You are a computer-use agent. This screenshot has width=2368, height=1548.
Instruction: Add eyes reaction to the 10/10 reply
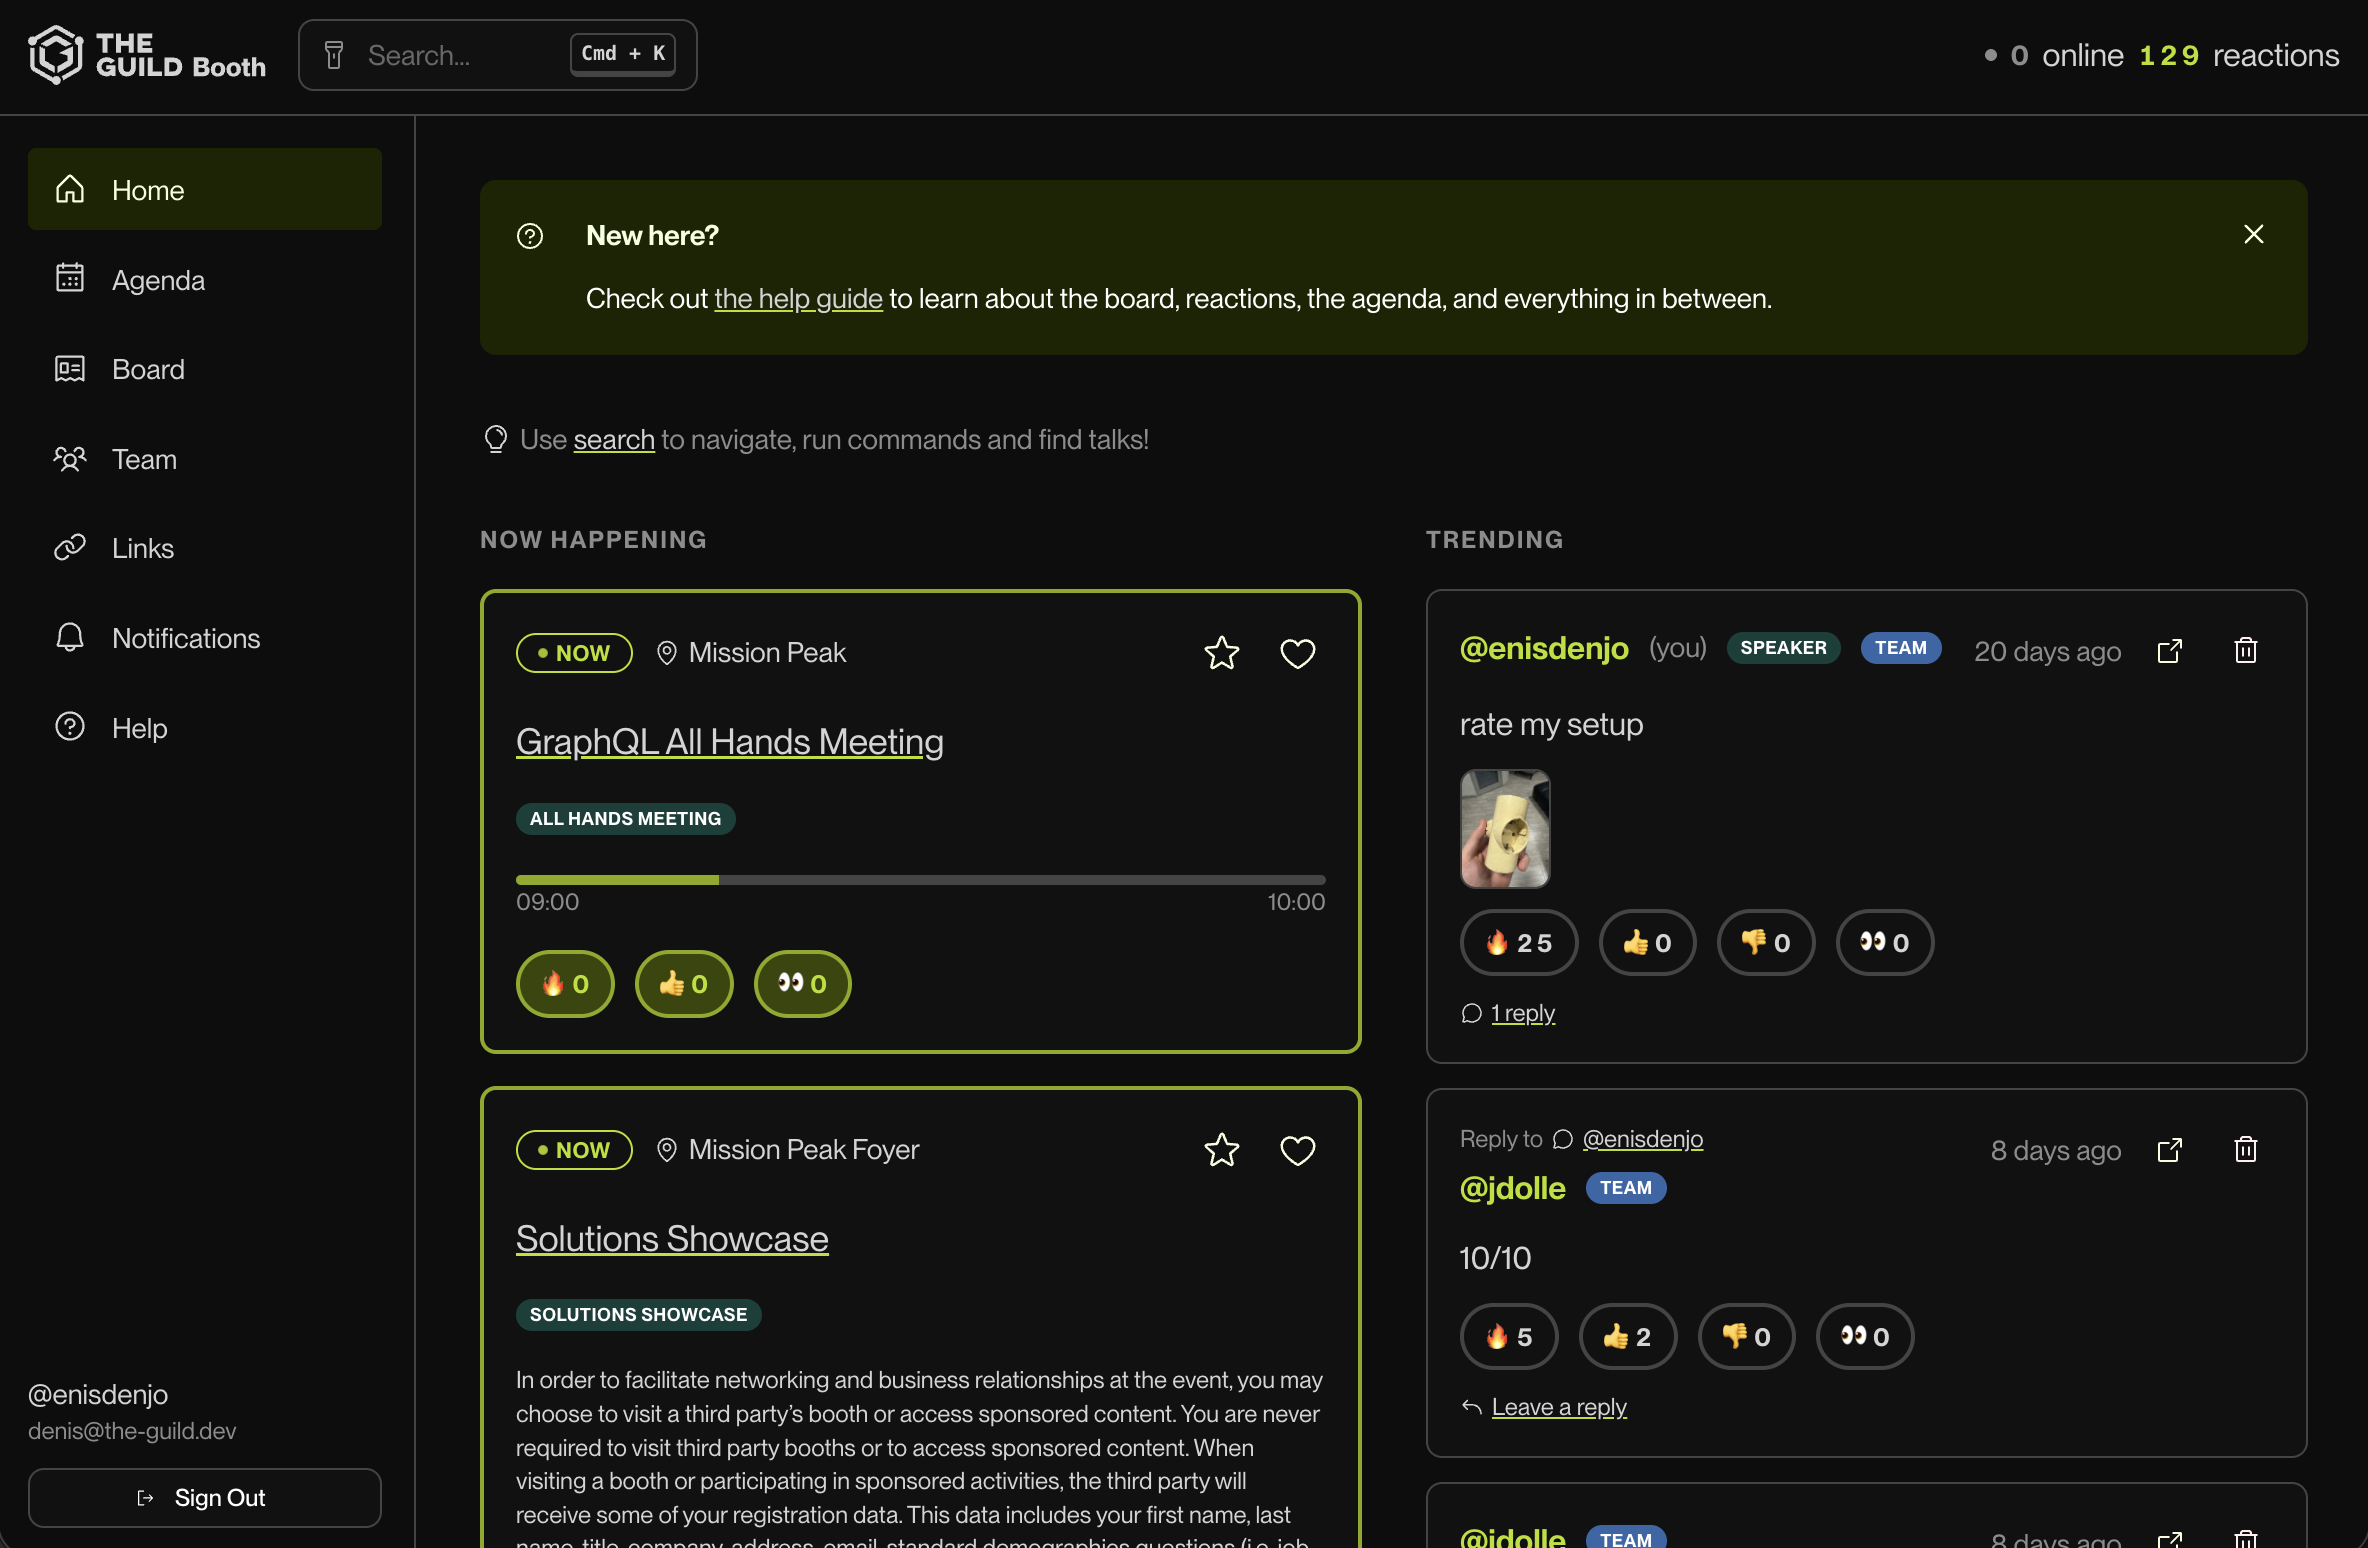(1865, 1336)
